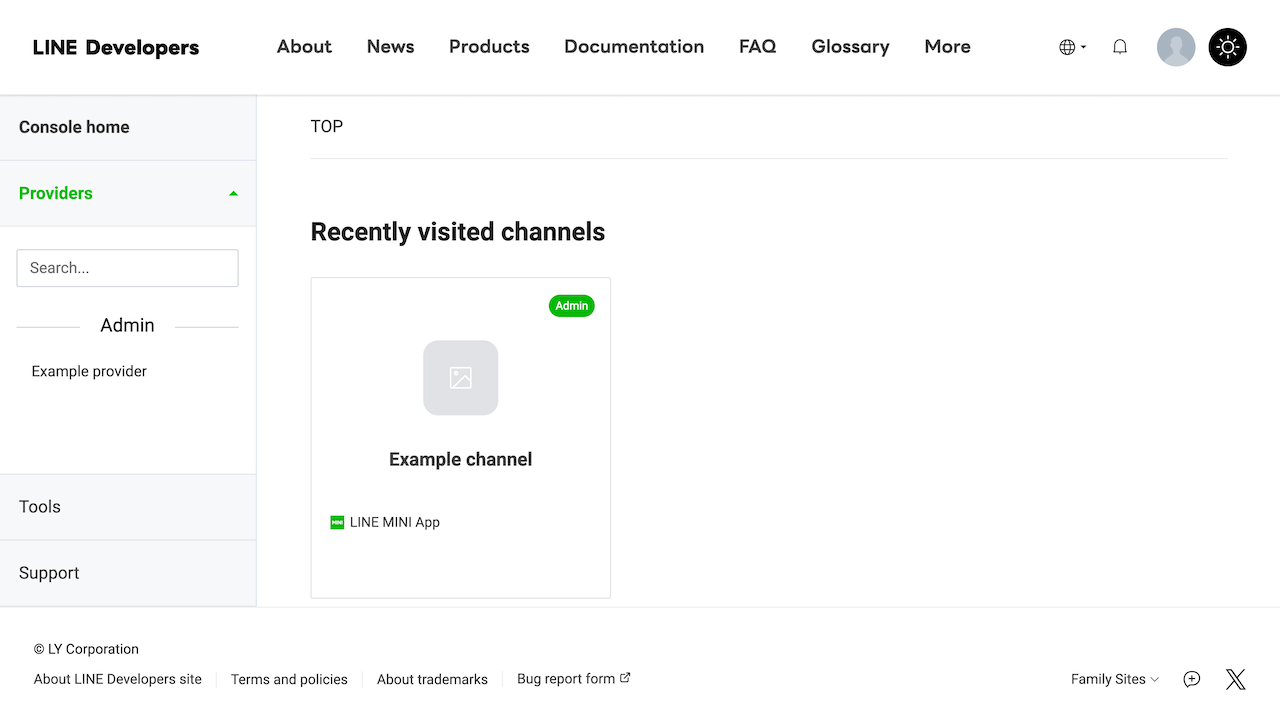The height and width of the screenshot is (715, 1280).
Task: Click the X social media icon
Action: click(x=1235, y=680)
